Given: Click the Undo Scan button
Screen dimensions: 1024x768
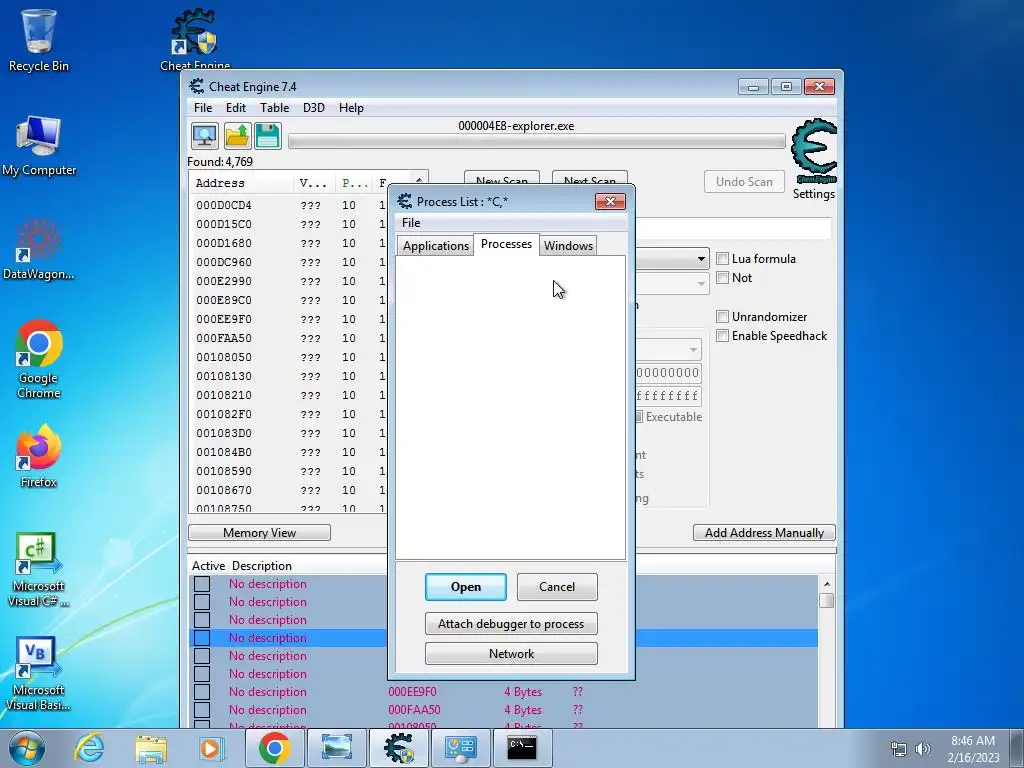Looking at the screenshot, I should coord(744,182).
